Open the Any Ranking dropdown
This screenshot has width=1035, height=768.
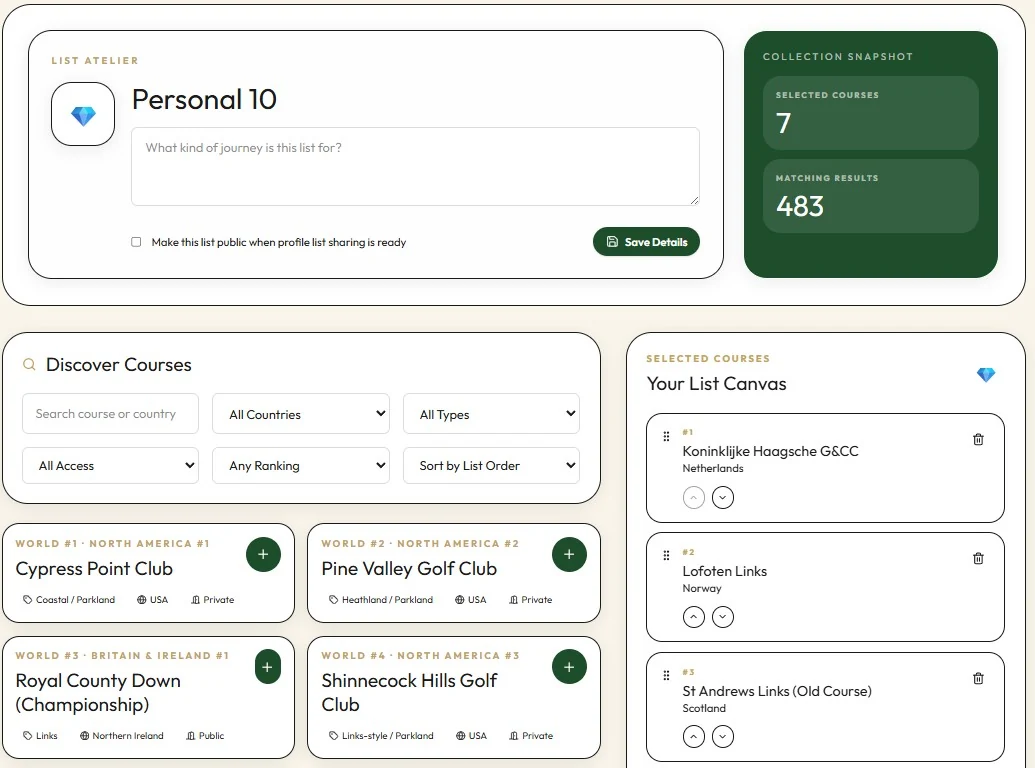[x=300, y=465]
